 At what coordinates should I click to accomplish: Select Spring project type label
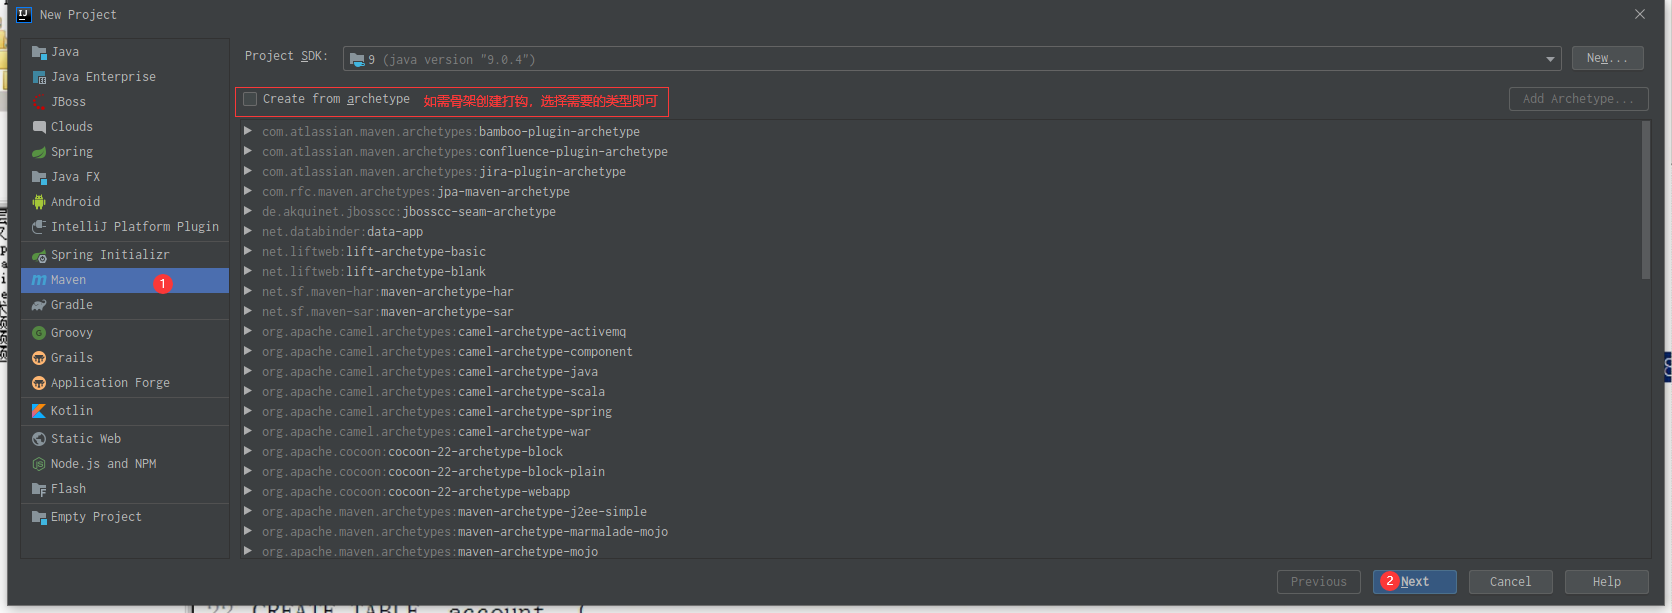(72, 152)
